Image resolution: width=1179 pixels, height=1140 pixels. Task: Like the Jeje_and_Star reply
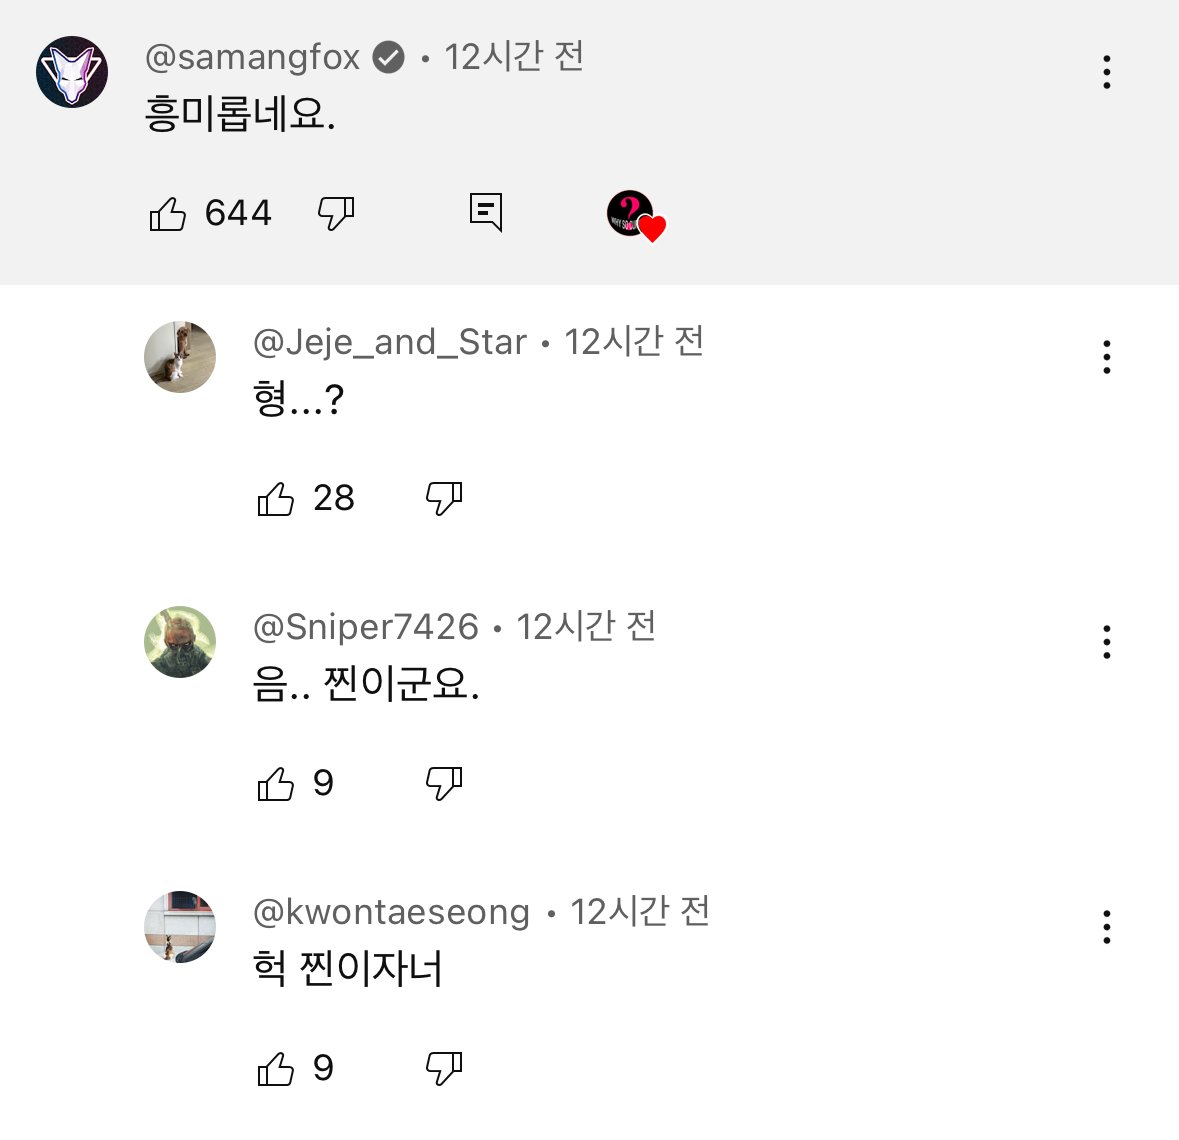(276, 498)
